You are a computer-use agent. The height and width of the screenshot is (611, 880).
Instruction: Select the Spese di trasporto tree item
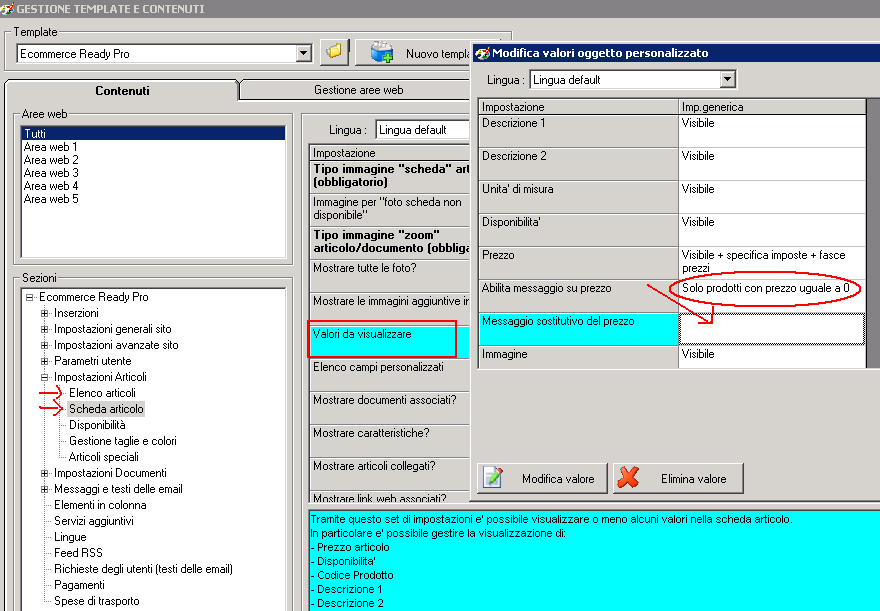(97, 601)
